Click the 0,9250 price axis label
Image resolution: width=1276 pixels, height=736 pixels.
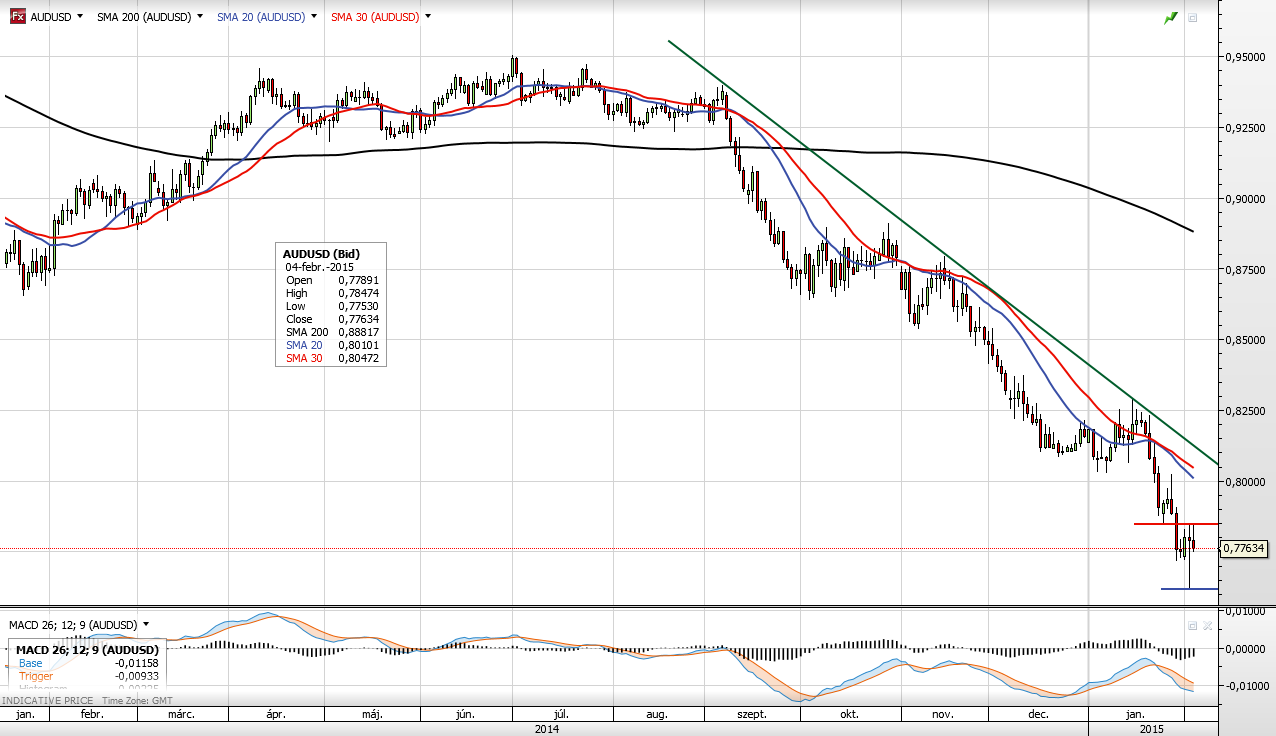point(1246,128)
